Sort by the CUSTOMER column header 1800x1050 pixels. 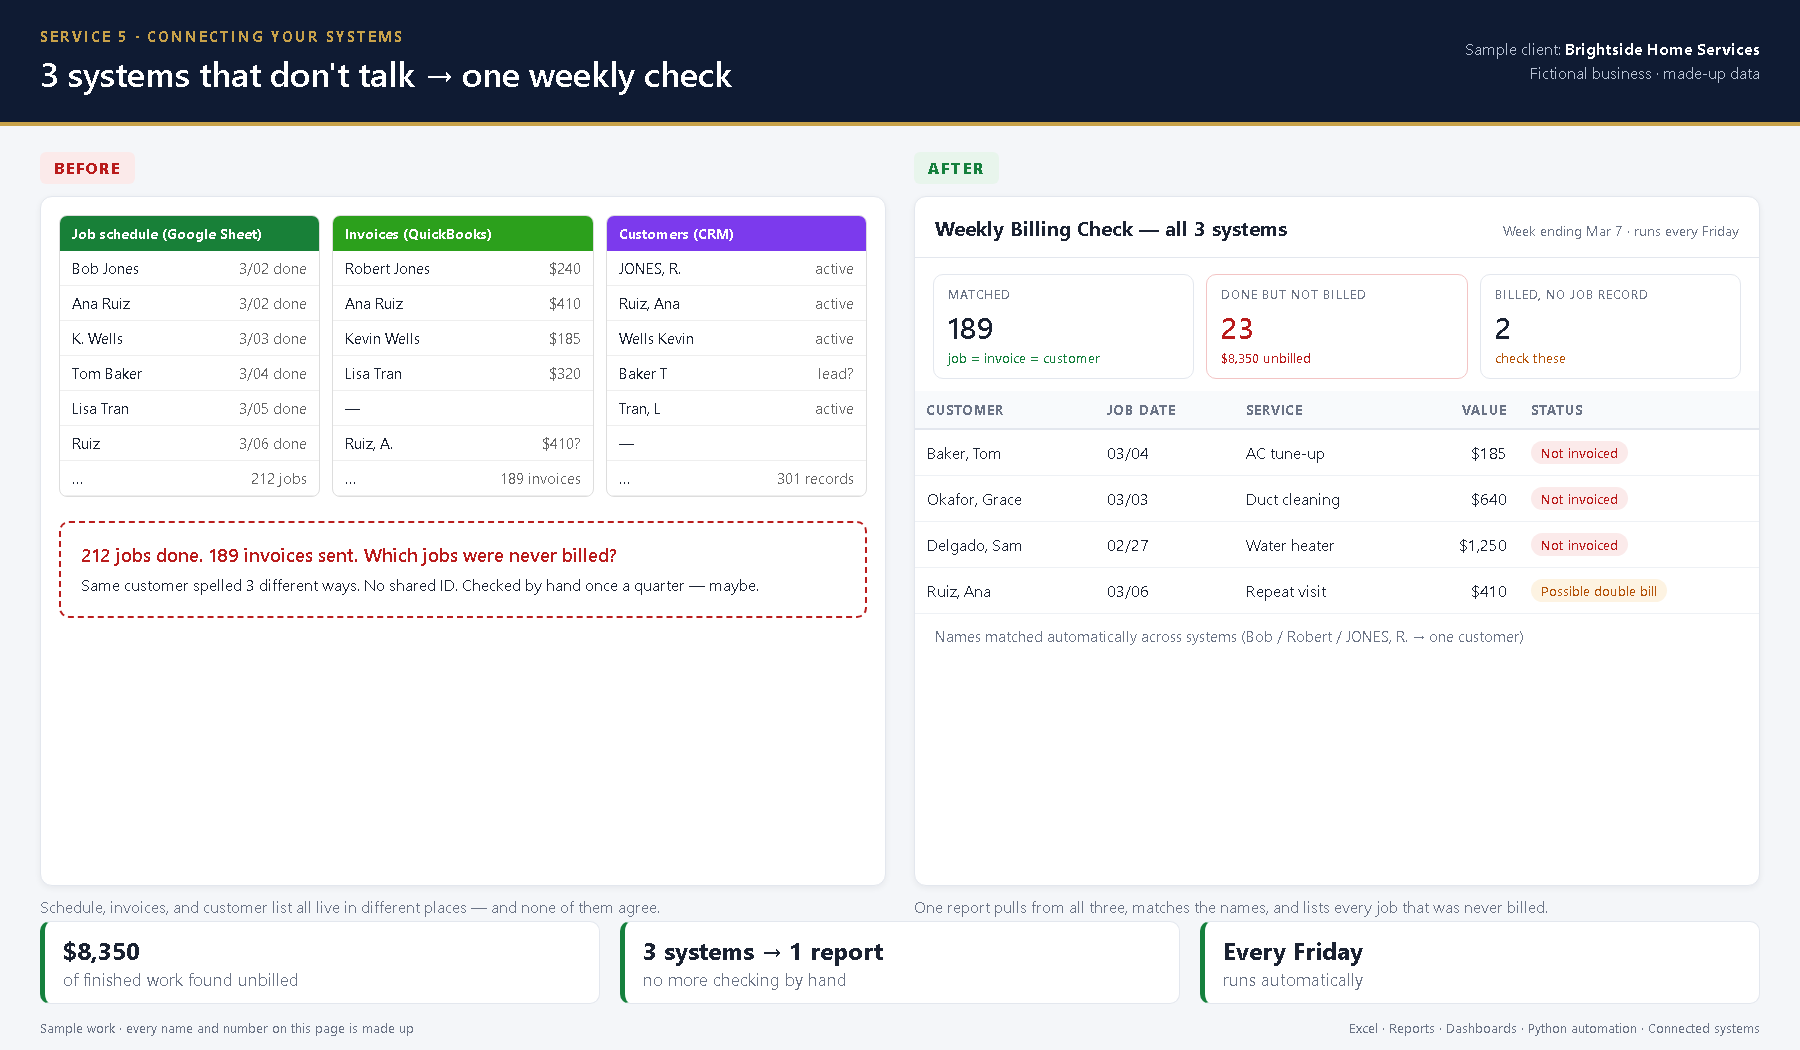click(964, 410)
